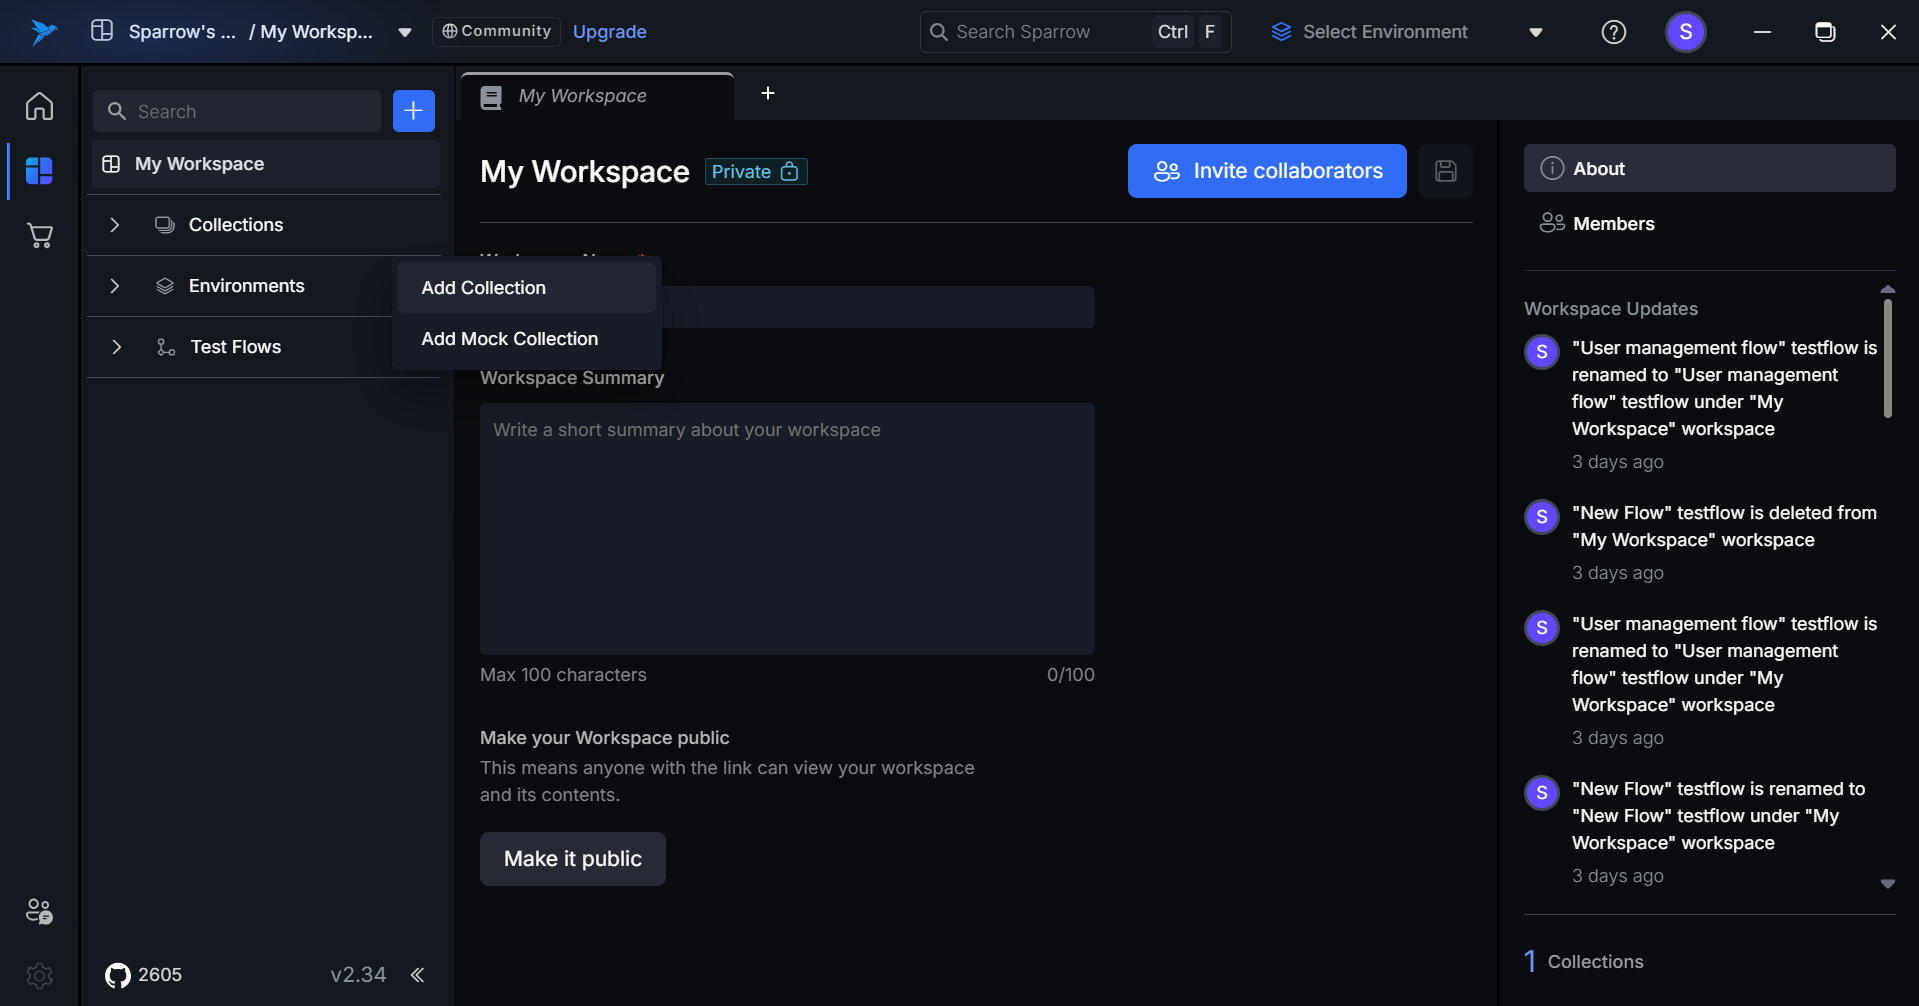This screenshot has height=1006, width=1919.
Task: Click Invite collaborators button
Action: tap(1266, 171)
